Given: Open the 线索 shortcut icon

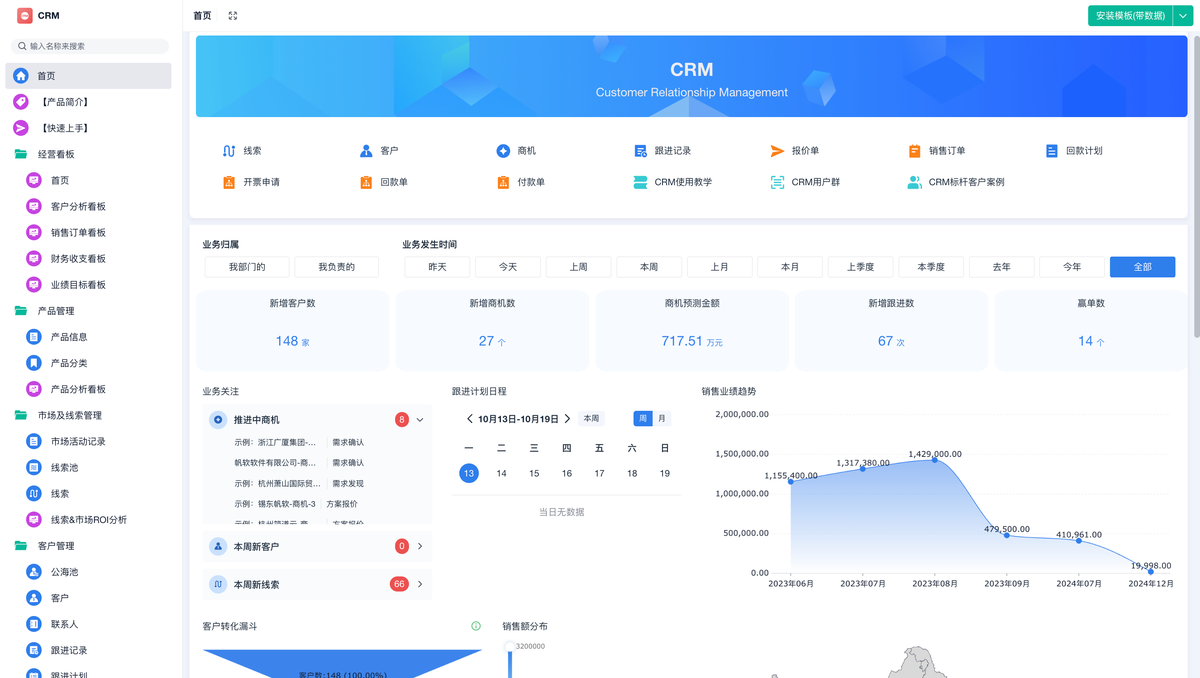Looking at the screenshot, I should coord(229,151).
